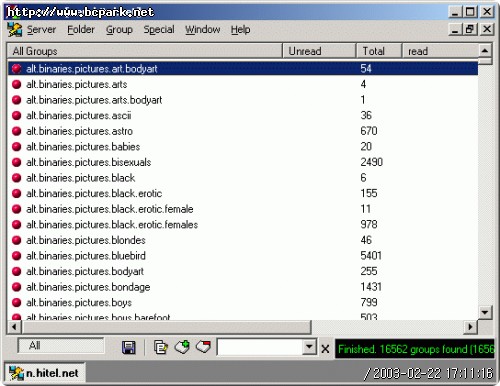Click the red ball beside alt.binaries.pictures.bluebird
Viewport: 500px width, 386px height.
[x=16, y=256]
